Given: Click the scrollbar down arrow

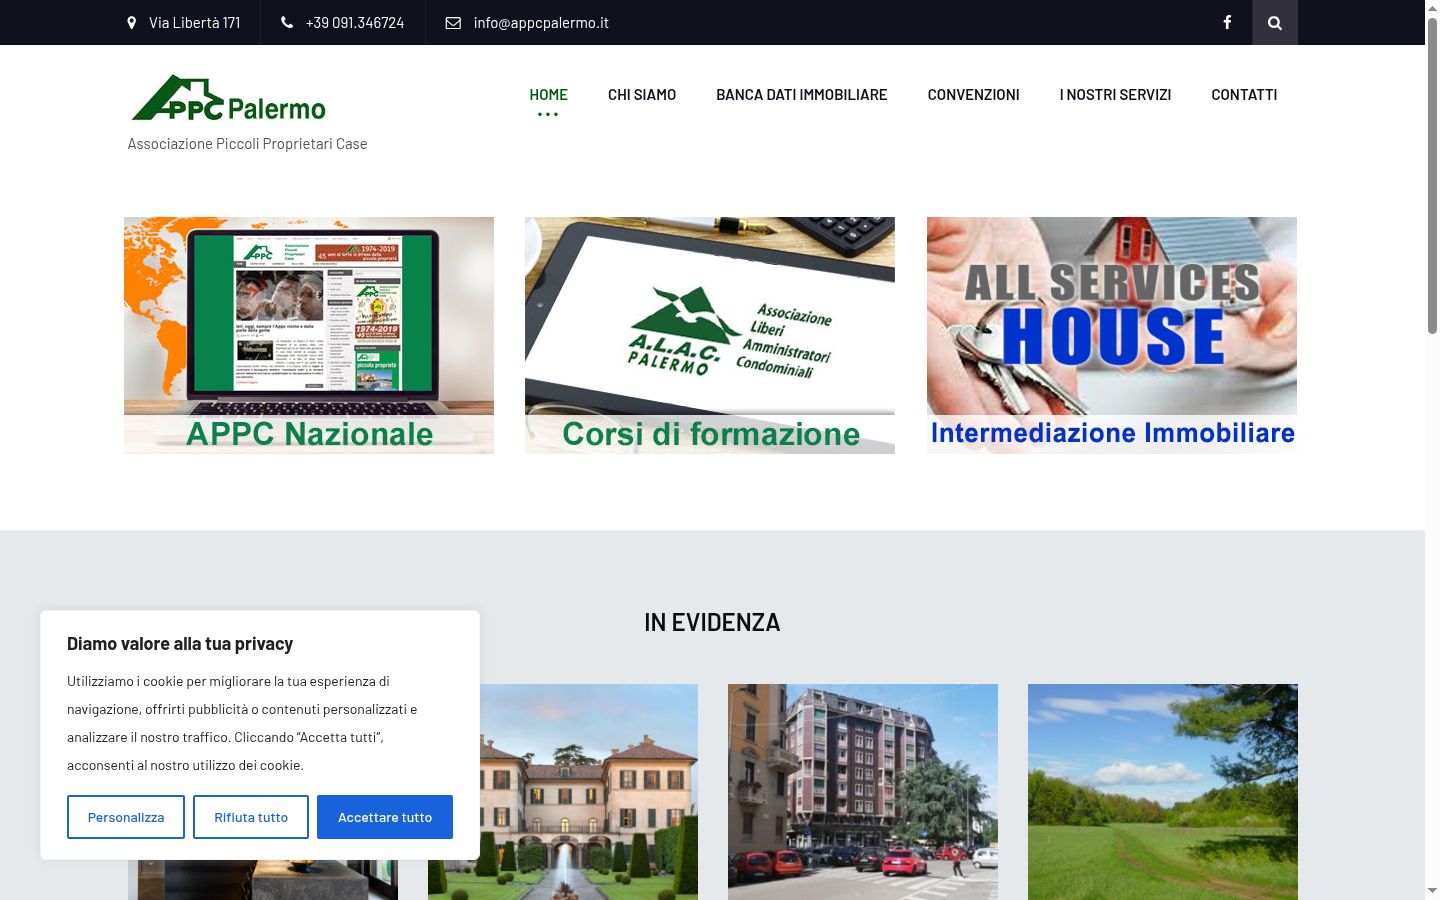Looking at the screenshot, I should pos(1432,891).
